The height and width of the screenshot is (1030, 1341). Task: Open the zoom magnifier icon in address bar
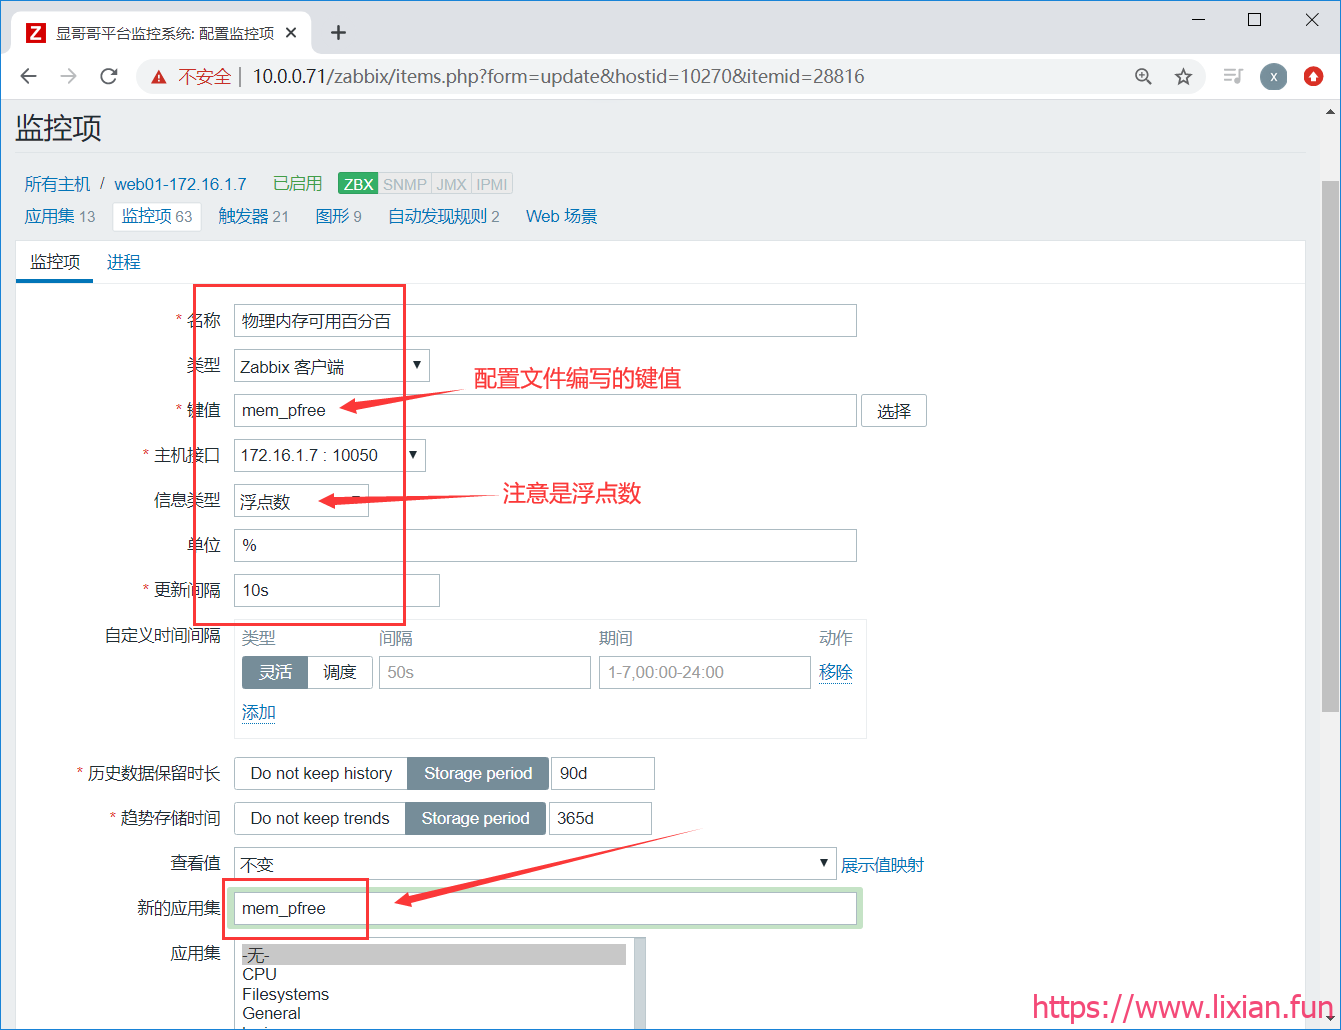pos(1143,77)
